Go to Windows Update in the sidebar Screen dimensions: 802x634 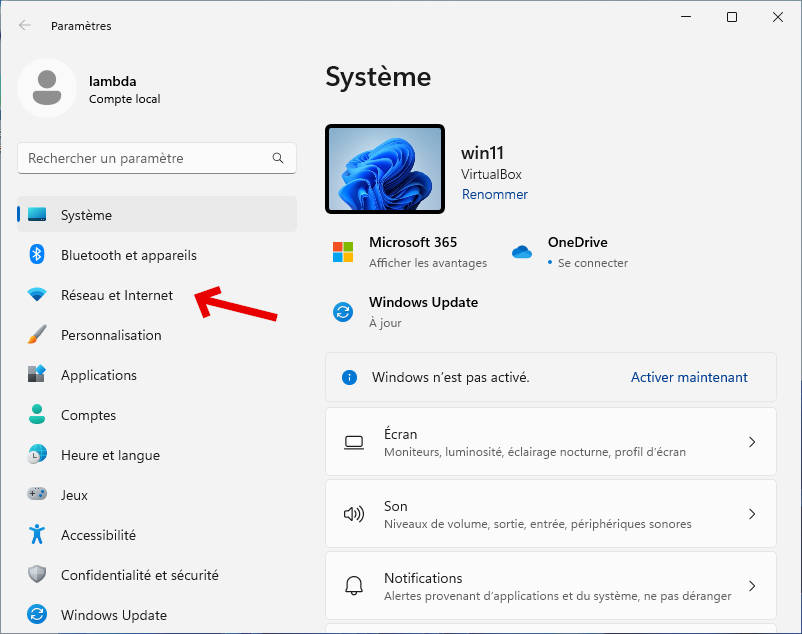coord(113,615)
